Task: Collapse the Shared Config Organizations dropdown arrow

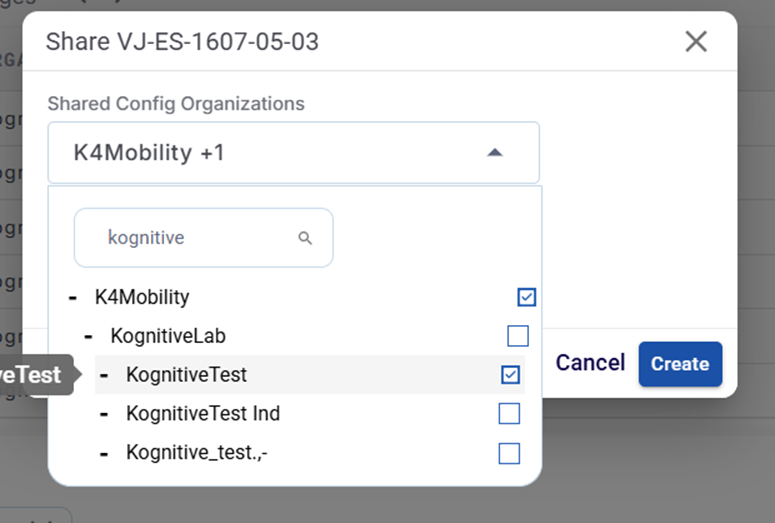Action: pyautogui.click(x=494, y=153)
